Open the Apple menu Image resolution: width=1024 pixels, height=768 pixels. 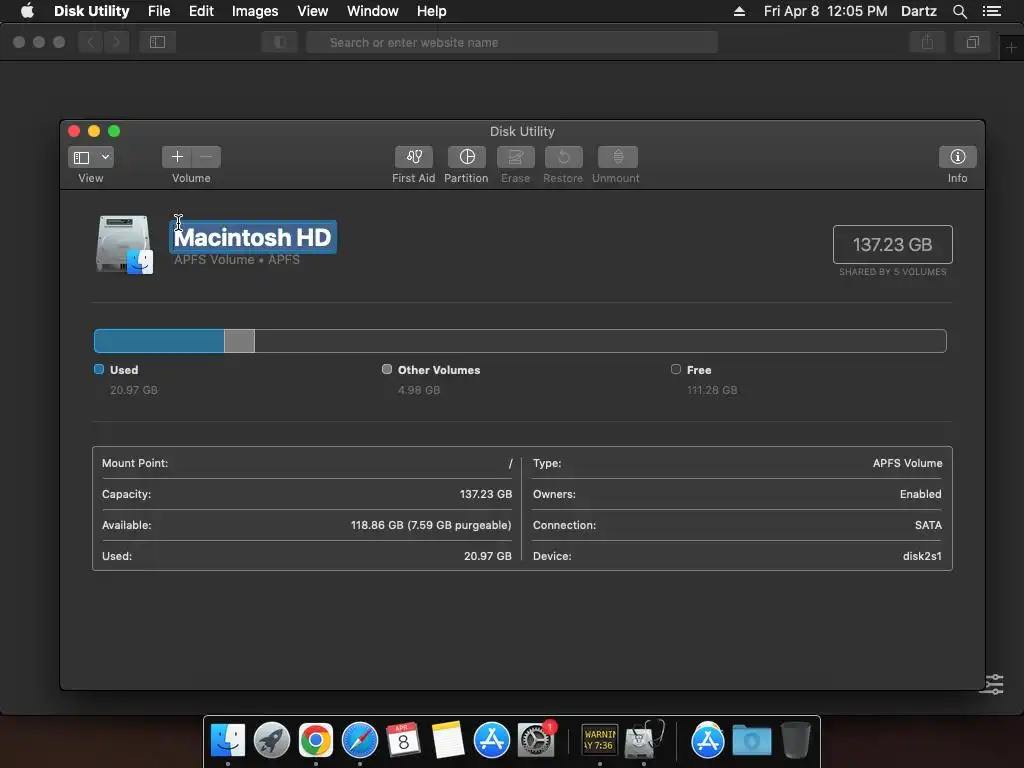pos(27,11)
